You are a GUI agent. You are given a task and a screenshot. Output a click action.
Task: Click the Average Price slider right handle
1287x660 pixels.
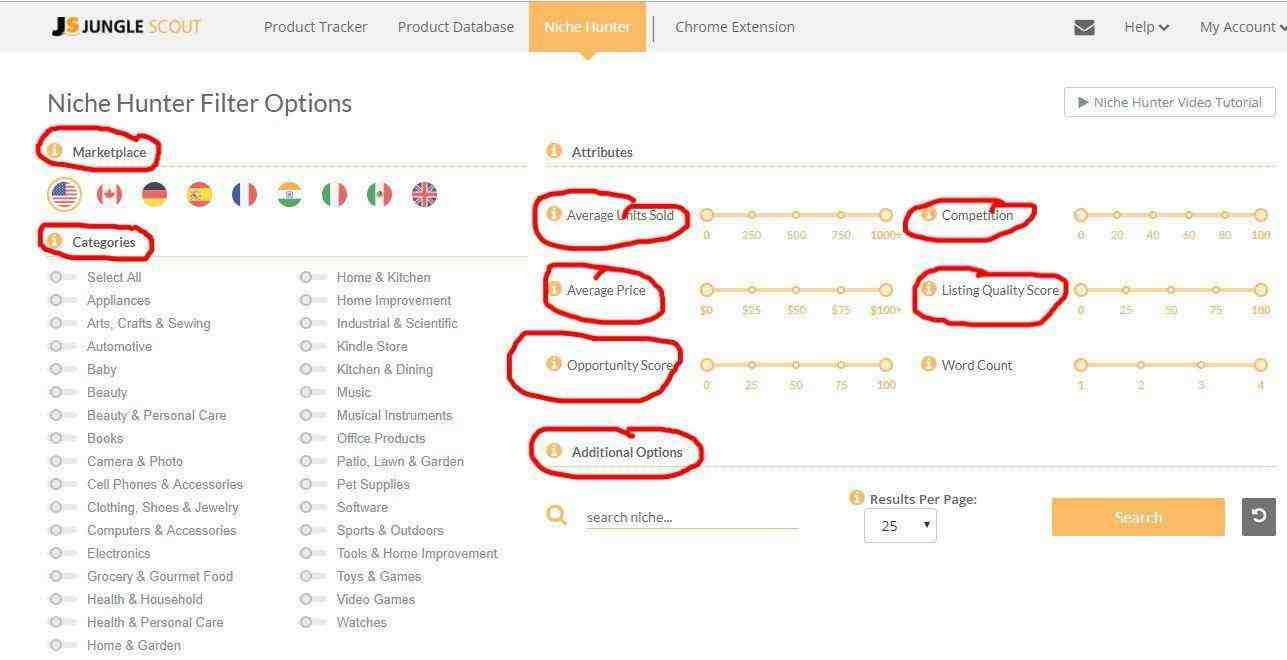(885, 289)
